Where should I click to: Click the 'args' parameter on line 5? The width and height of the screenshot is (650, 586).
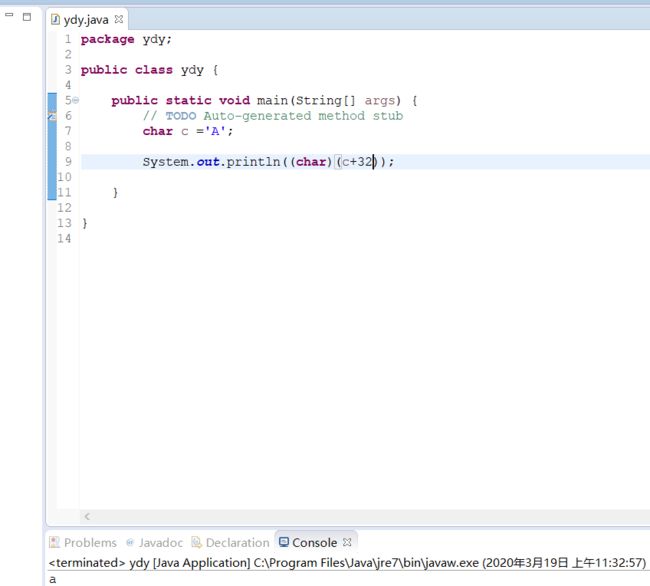click(380, 101)
